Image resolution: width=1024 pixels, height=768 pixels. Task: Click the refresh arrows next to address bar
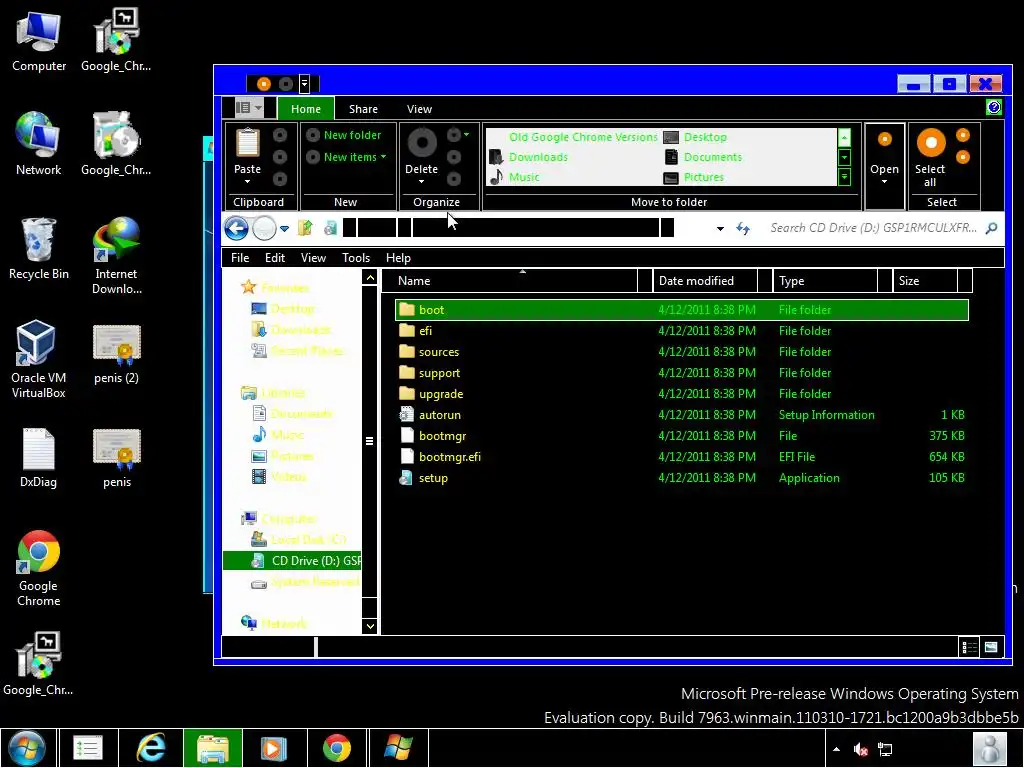click(743, 228)
